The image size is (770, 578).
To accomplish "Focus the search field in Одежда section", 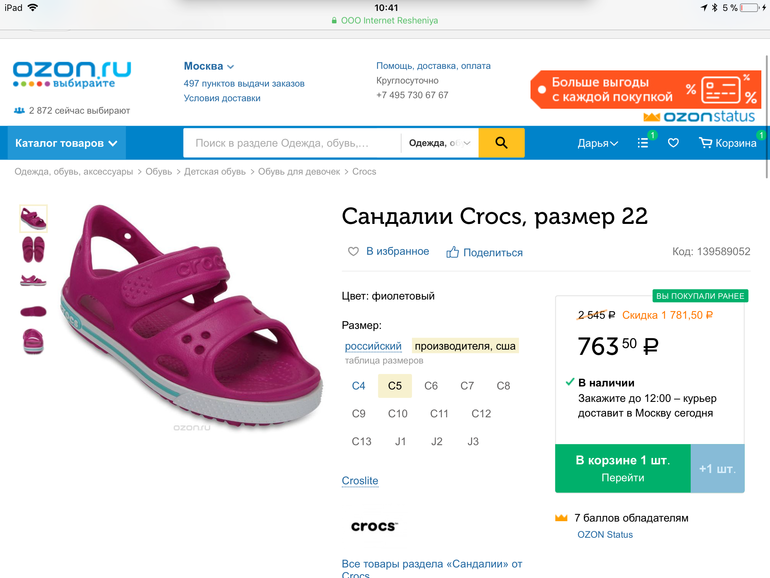I will click(x=292, y=143).
